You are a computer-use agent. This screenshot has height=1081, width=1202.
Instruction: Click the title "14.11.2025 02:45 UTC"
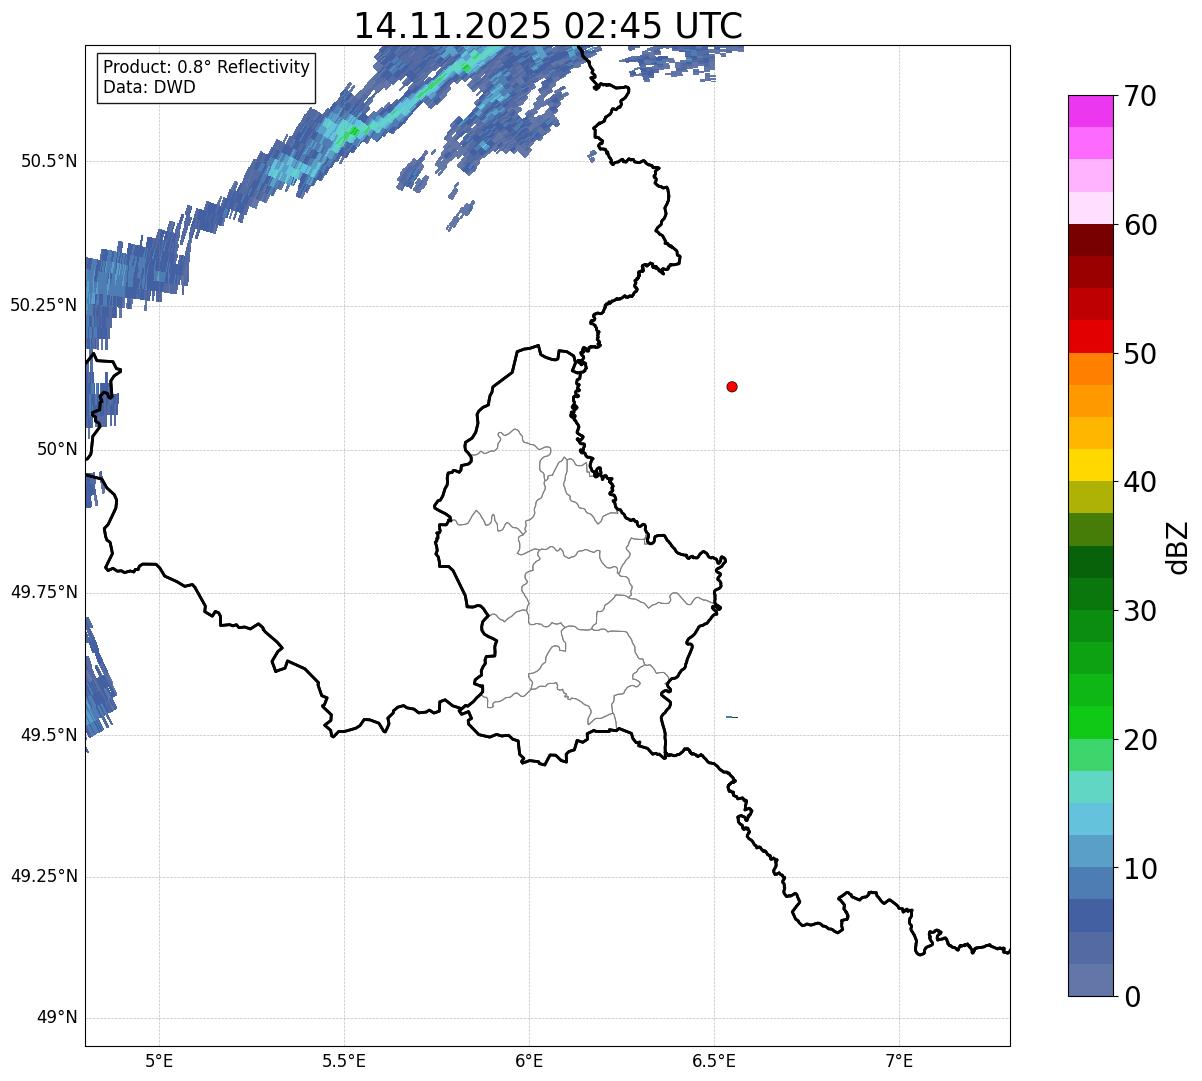coord(548,26)
